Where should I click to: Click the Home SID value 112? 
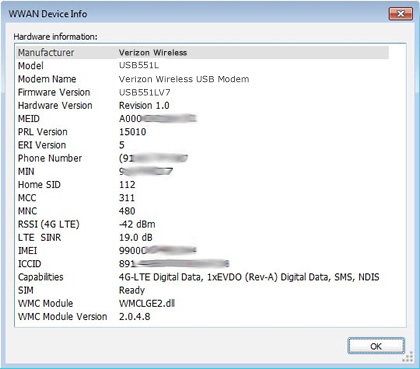click(127, 185)
